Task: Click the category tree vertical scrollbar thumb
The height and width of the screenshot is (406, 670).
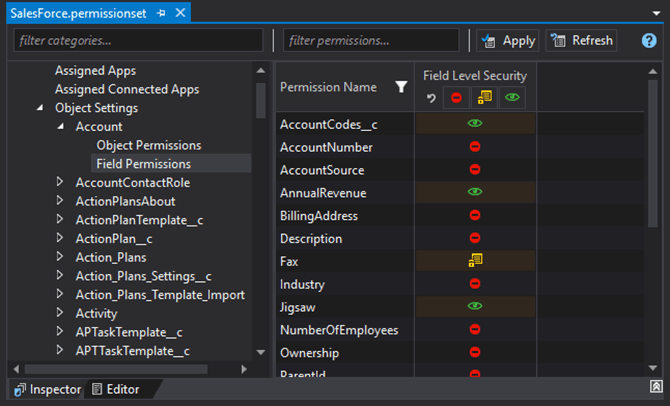Action: click(261, 100)
